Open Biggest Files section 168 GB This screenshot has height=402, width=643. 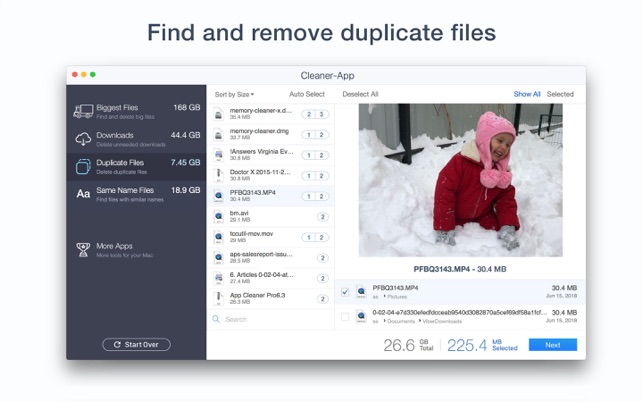click(137, 111)
